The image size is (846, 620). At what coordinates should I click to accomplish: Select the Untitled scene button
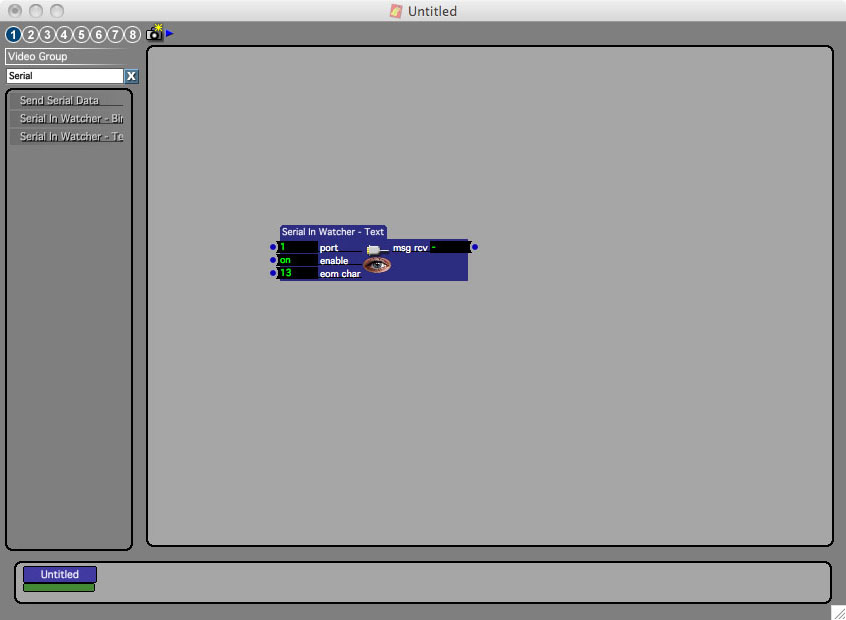(60, 574)
